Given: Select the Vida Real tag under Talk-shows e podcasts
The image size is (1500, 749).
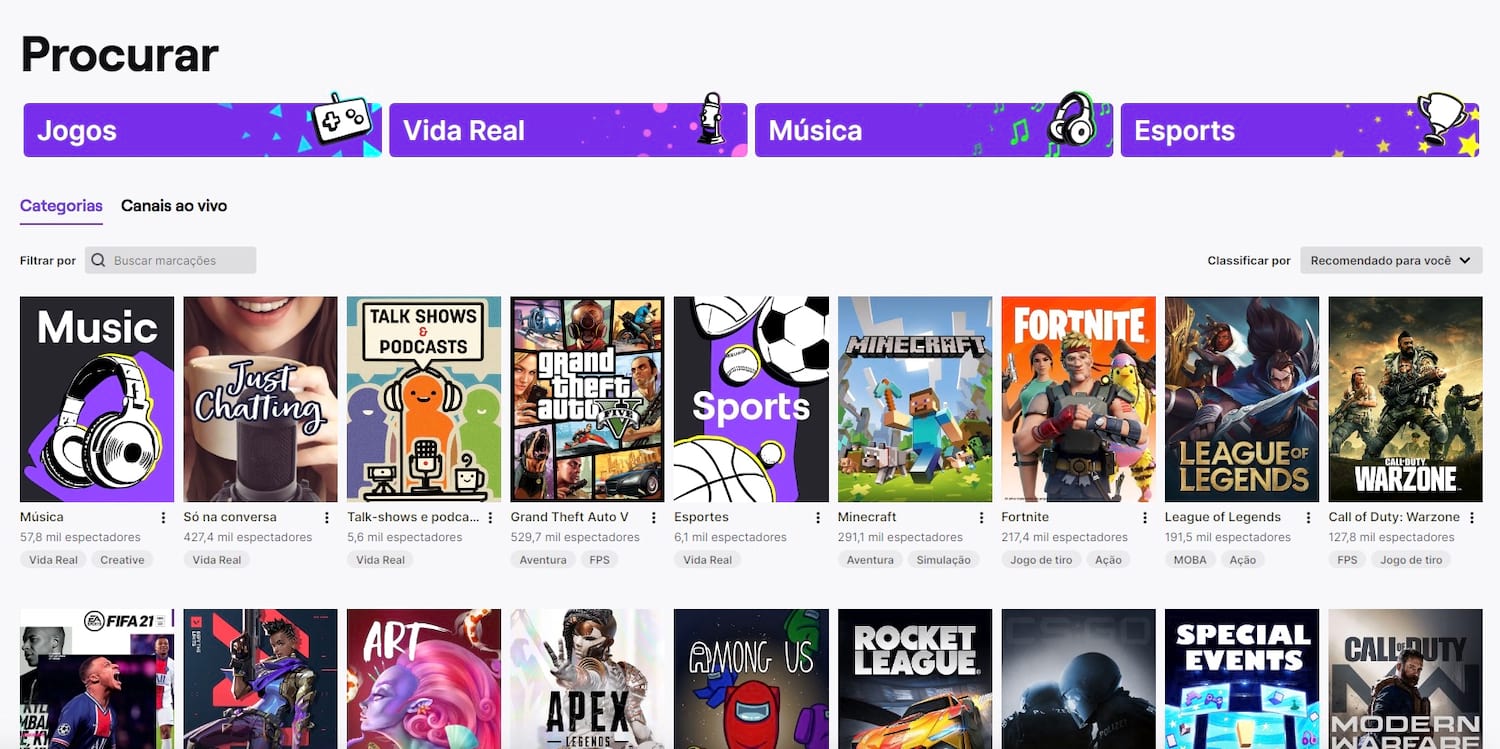Looking at the screenshot, I should (x=381, y=560).
